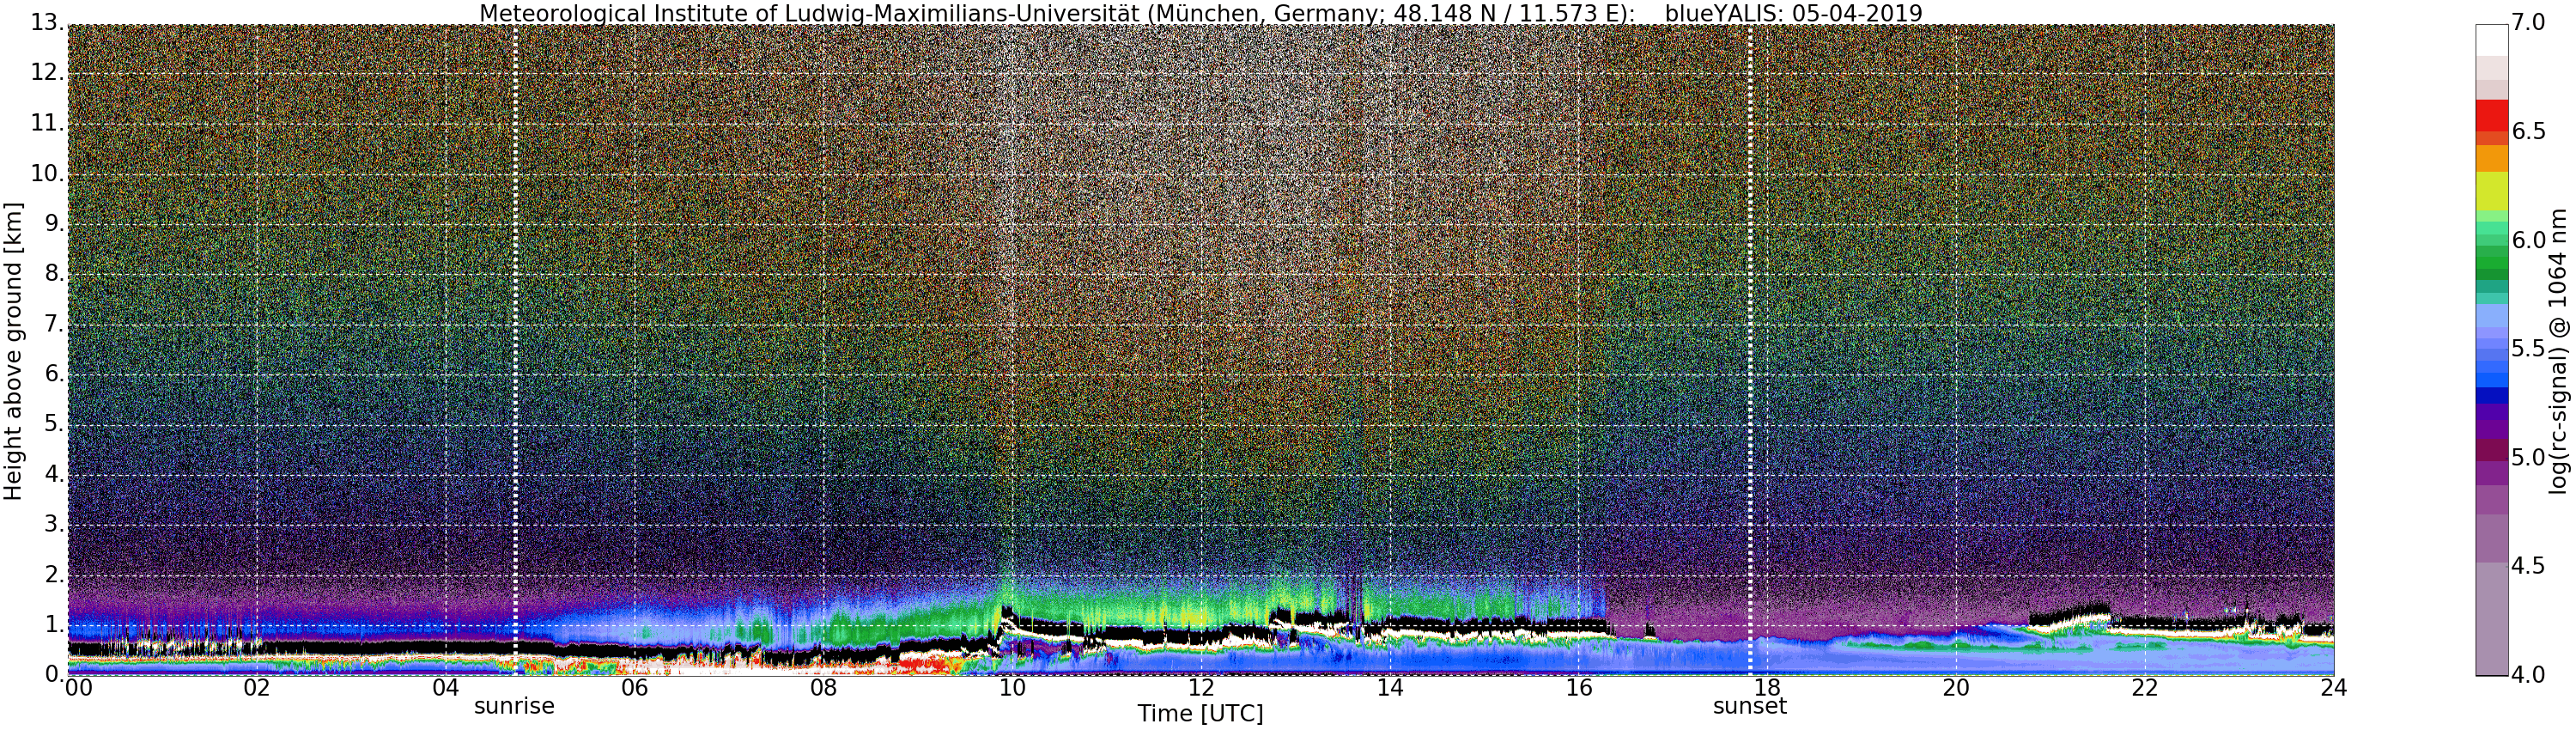Click the y-axis tick label '9.'
Image resolution: width=2576 pixels, height=730 pixels.
click(54, 223)
